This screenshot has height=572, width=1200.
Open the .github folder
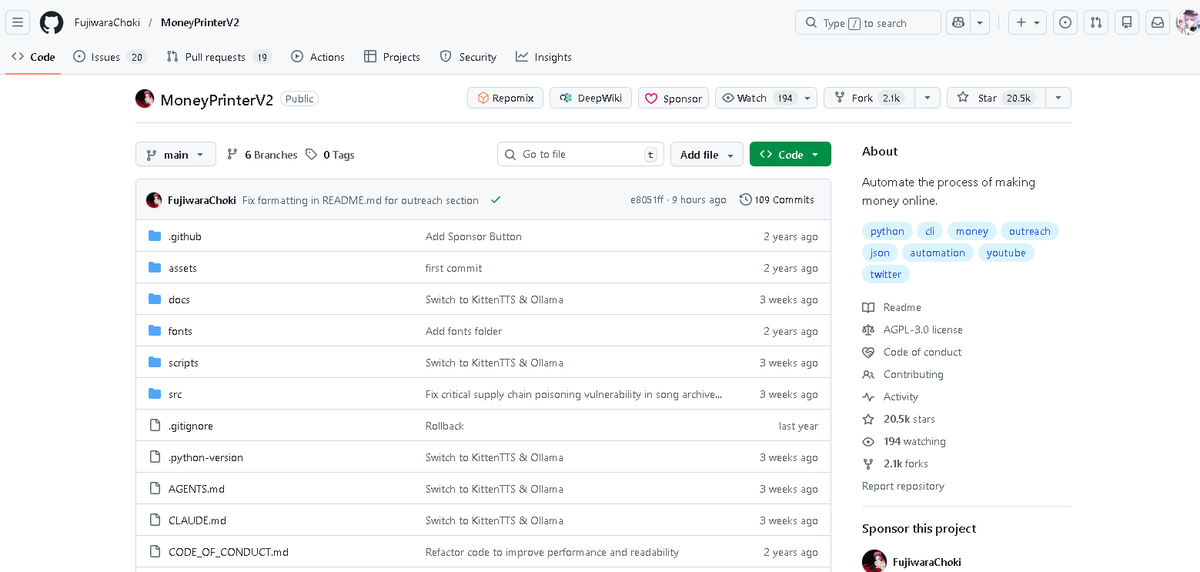click(185, 236)
